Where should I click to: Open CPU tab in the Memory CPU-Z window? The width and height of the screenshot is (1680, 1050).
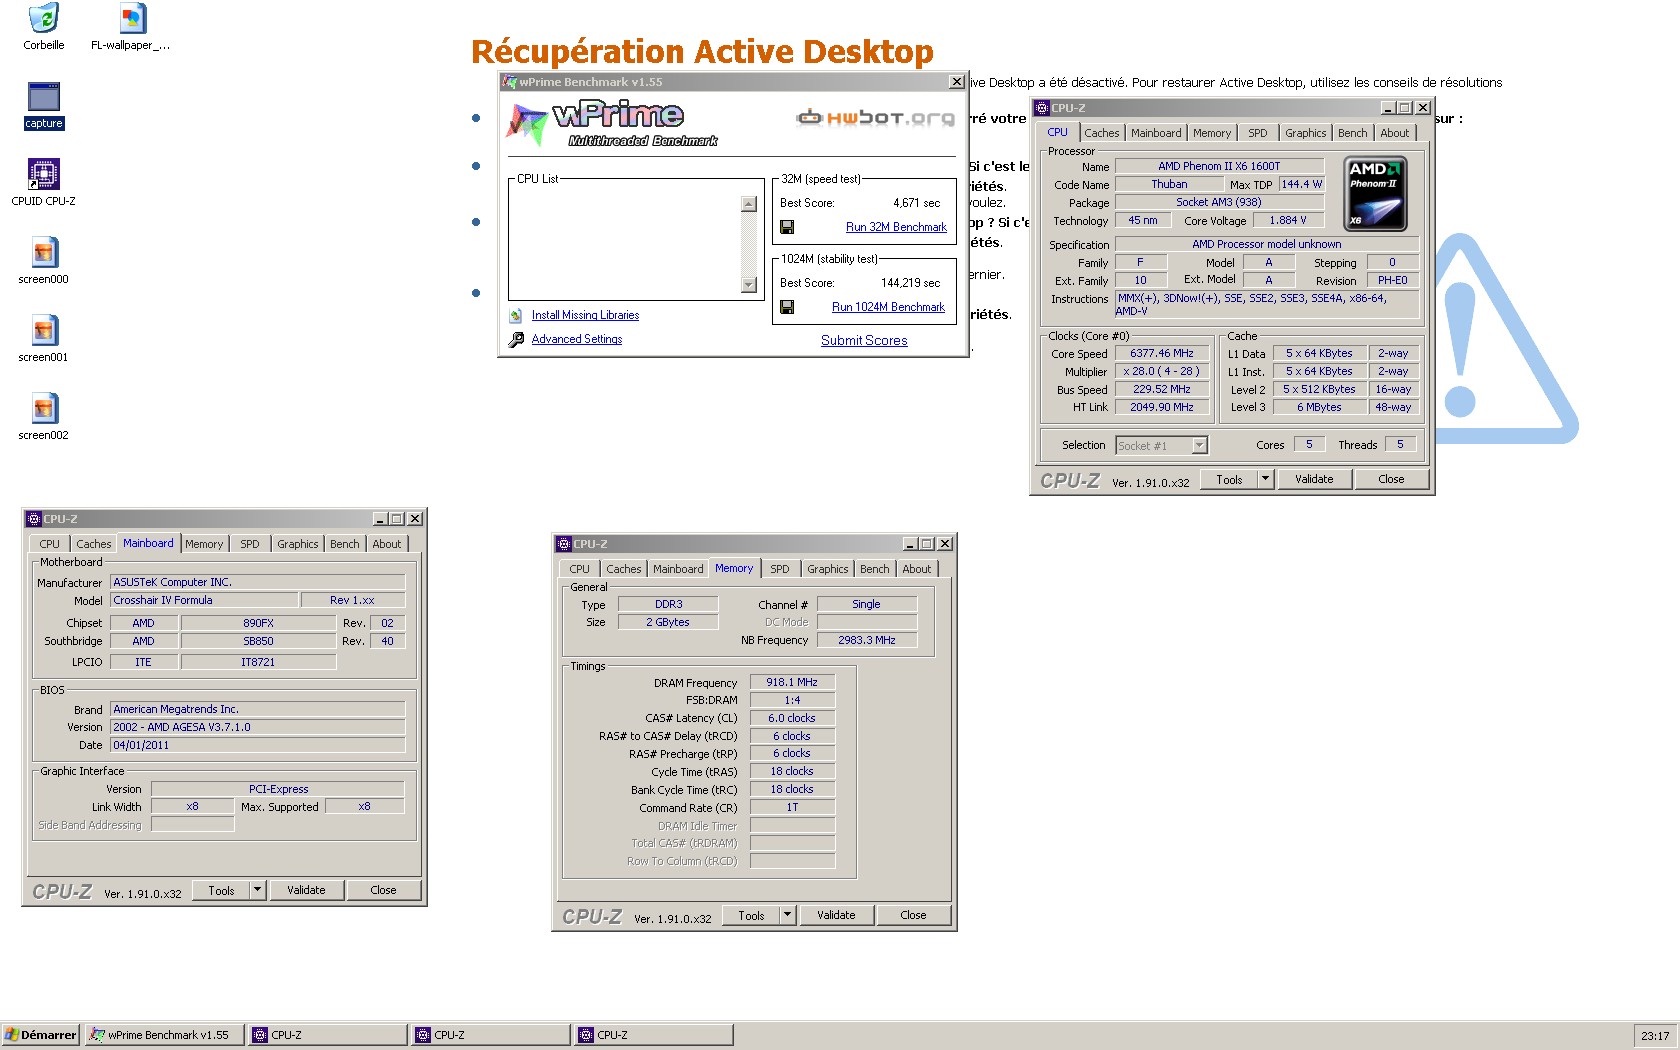[580, 569]
